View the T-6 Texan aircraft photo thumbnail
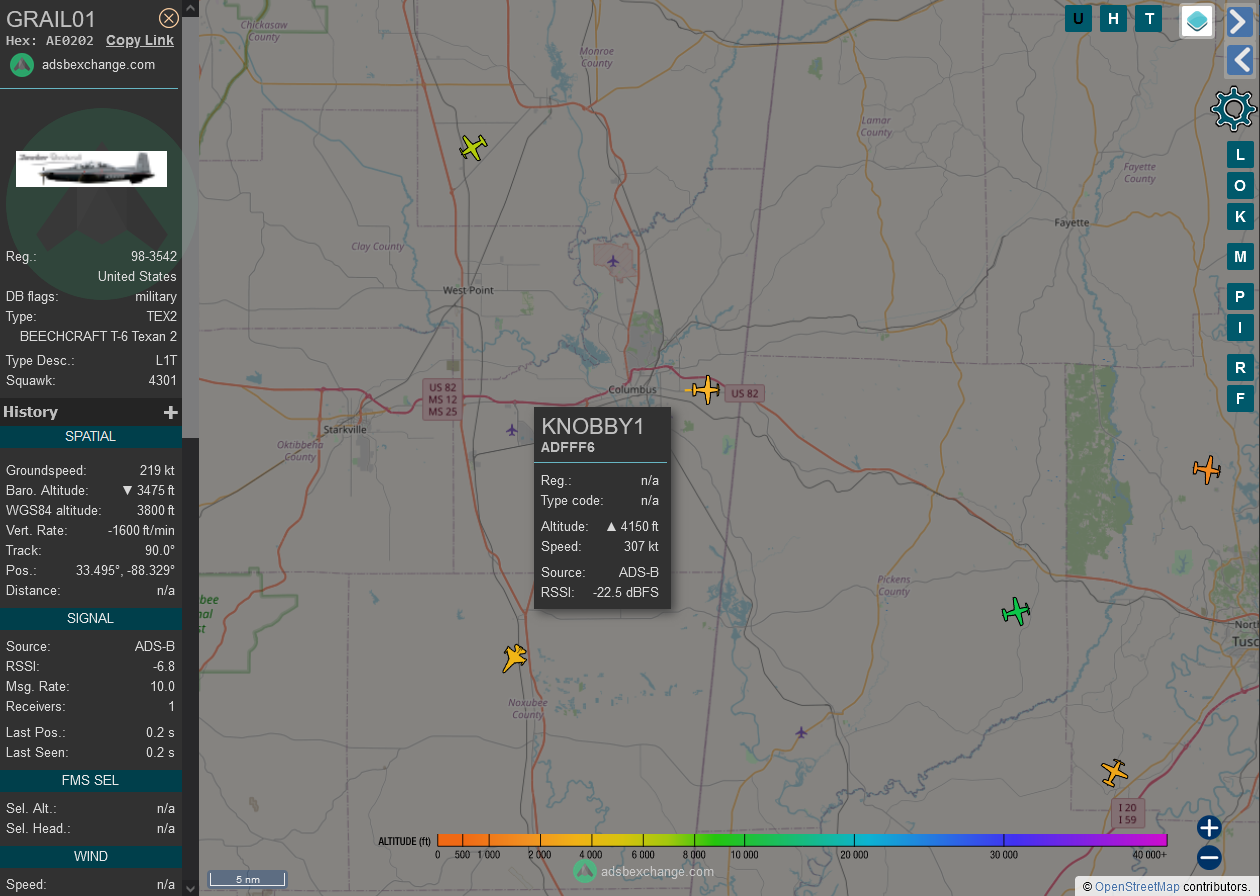The image size is (1260, 896). (91, 169)
